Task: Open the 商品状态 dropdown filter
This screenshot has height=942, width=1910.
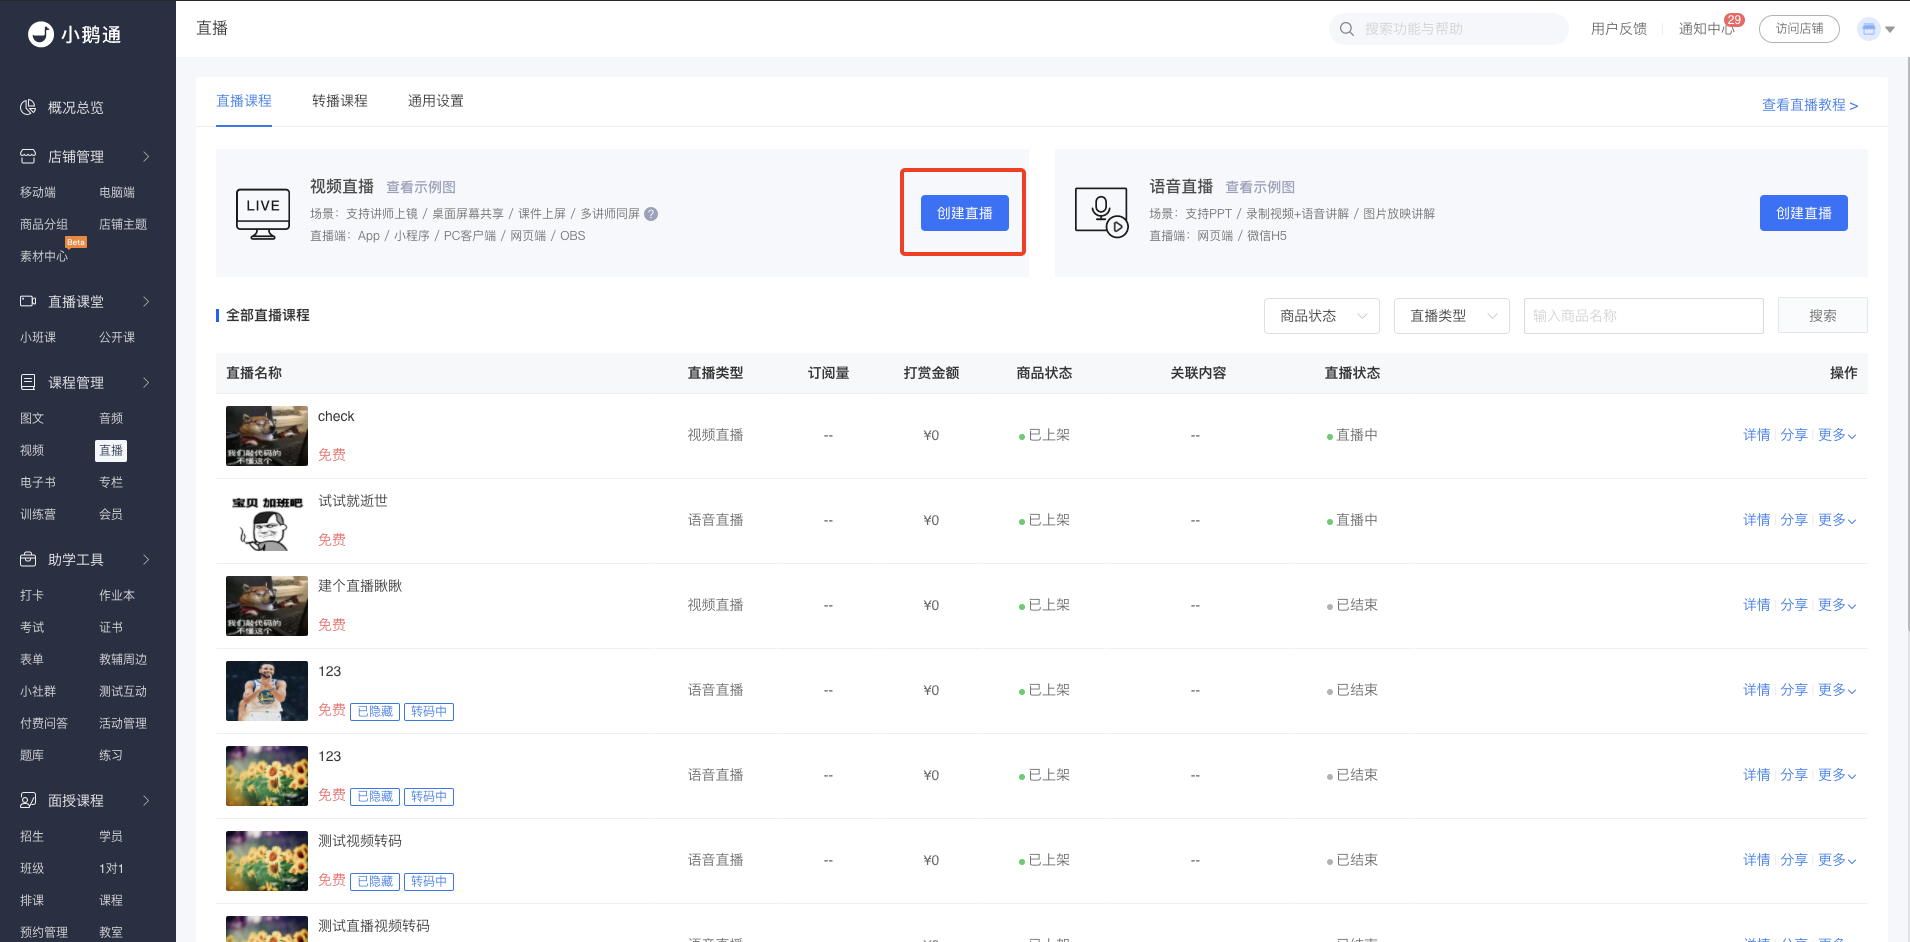Action: 1322,316
